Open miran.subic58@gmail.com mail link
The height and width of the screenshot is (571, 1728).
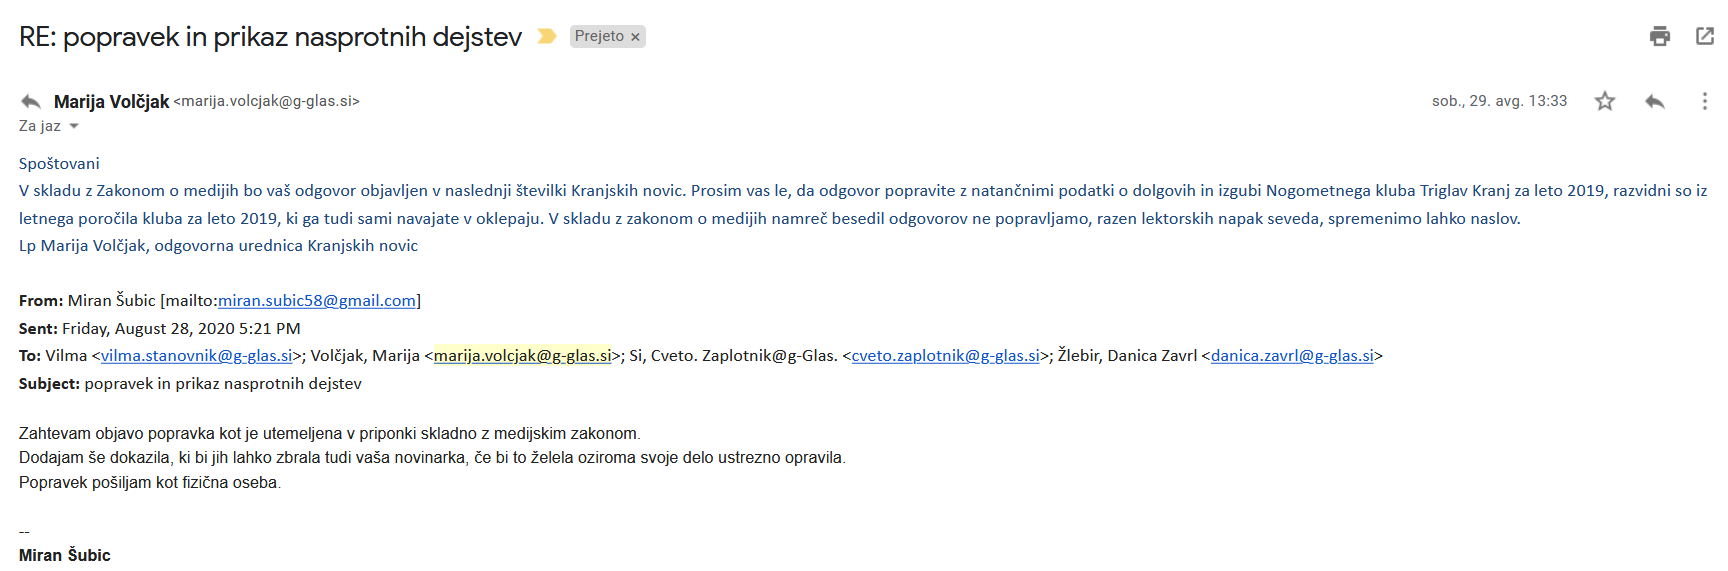click(317, 300)
